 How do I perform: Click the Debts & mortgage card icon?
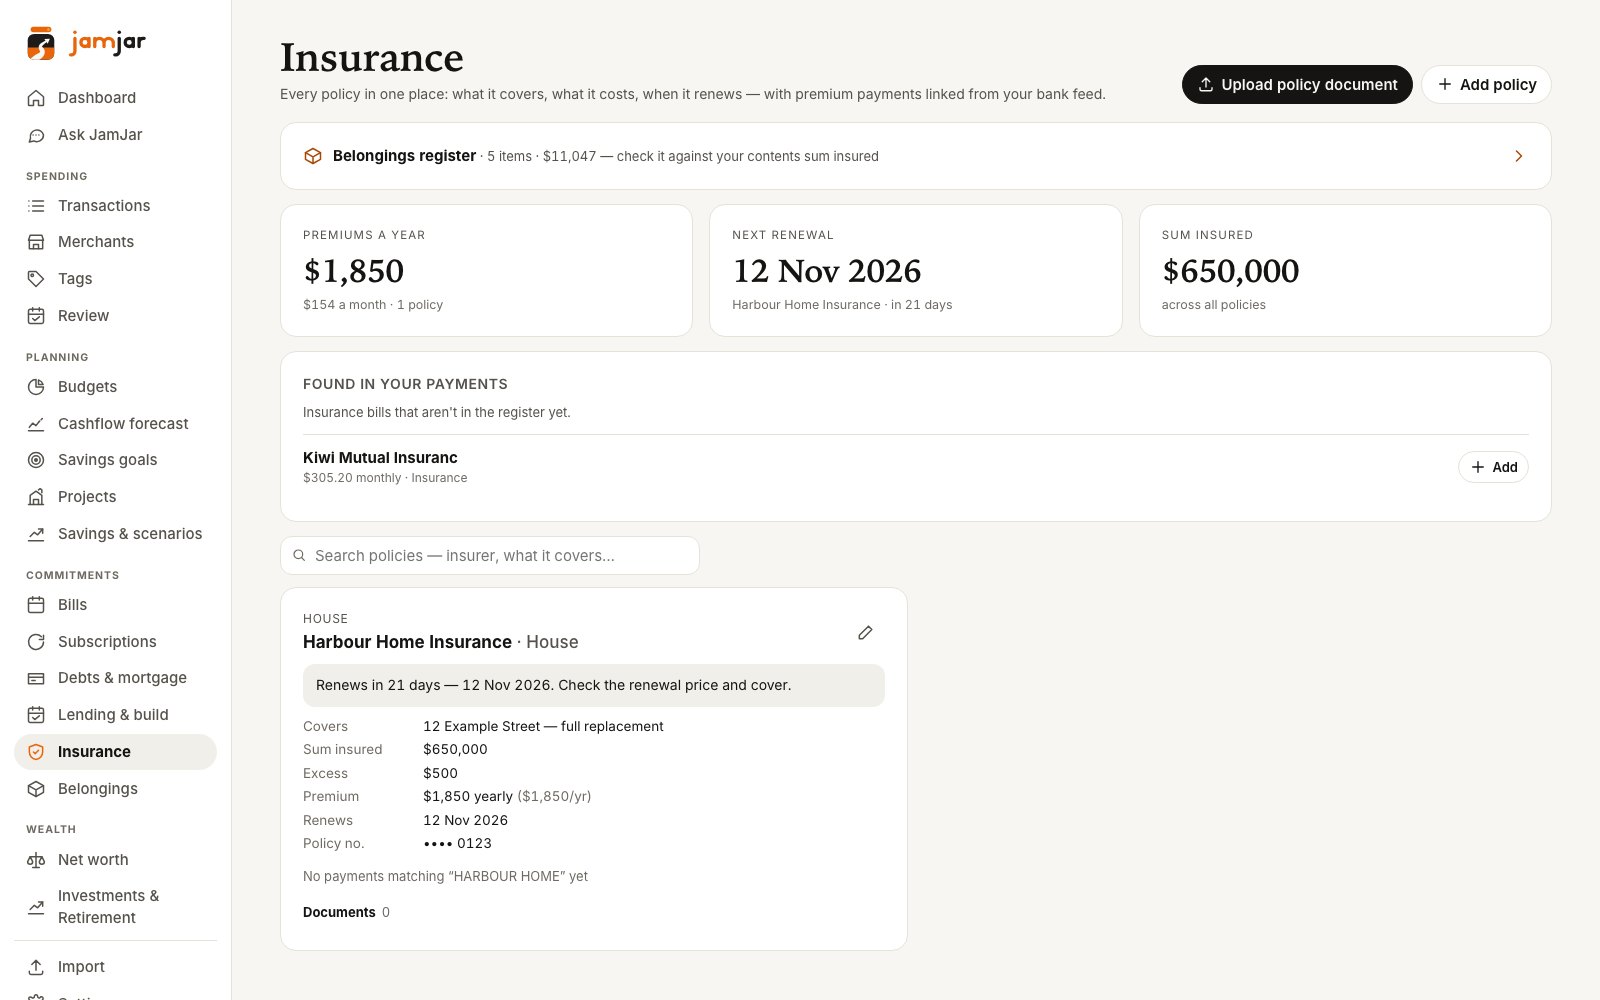(36, 678)
